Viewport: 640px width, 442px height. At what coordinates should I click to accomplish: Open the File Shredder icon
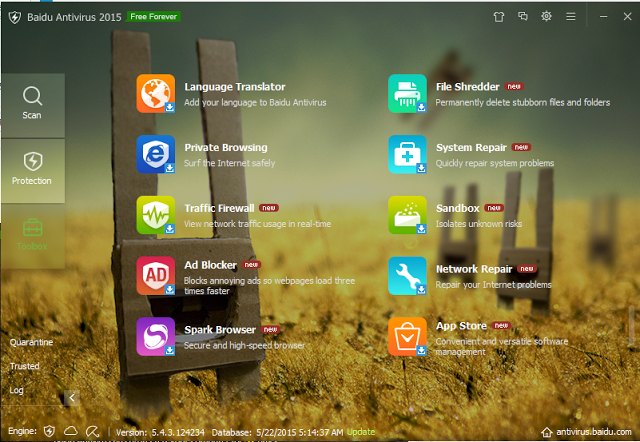coord(407,93)
